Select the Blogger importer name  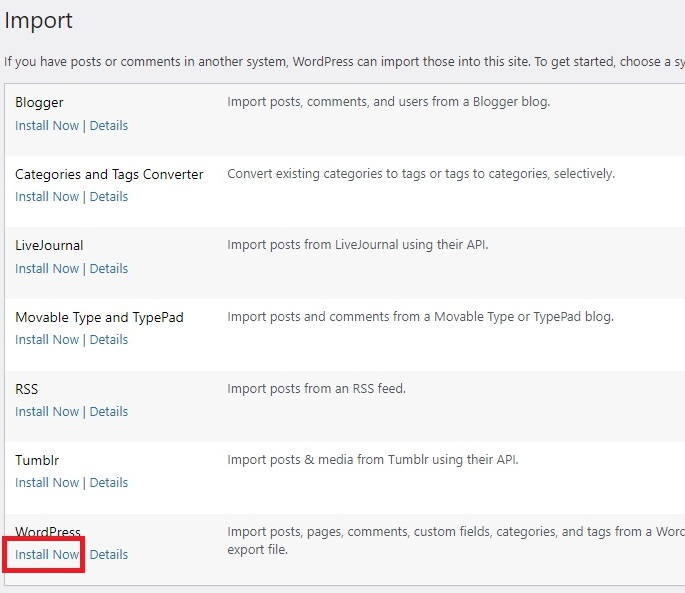pyautogui.click(x=39, y=103)
